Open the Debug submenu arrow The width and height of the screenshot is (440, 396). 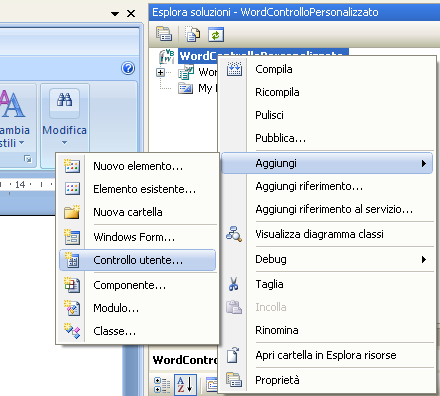[x=424, y=259]
